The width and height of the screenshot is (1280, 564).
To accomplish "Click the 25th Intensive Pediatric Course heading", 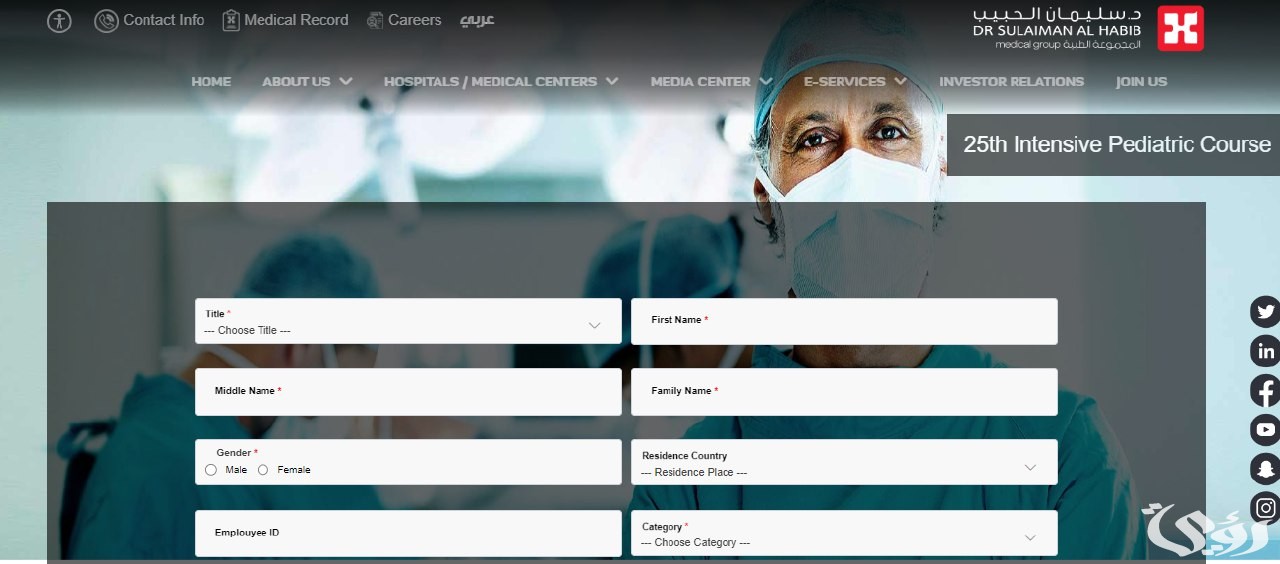I will click(1117, 144).
